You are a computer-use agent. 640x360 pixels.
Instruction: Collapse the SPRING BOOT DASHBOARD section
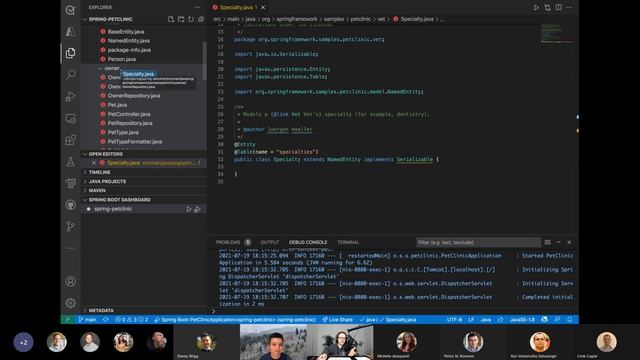point(117,200)
